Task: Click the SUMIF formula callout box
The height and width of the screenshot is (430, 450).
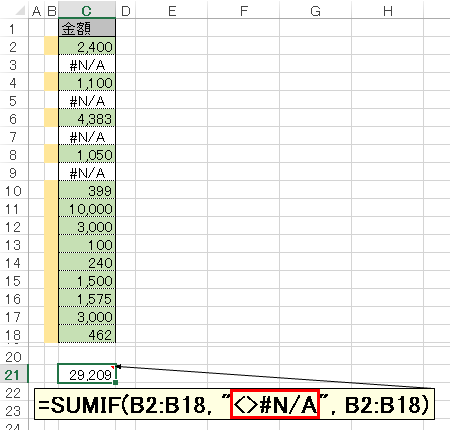Action: click(x=234, y=404)
